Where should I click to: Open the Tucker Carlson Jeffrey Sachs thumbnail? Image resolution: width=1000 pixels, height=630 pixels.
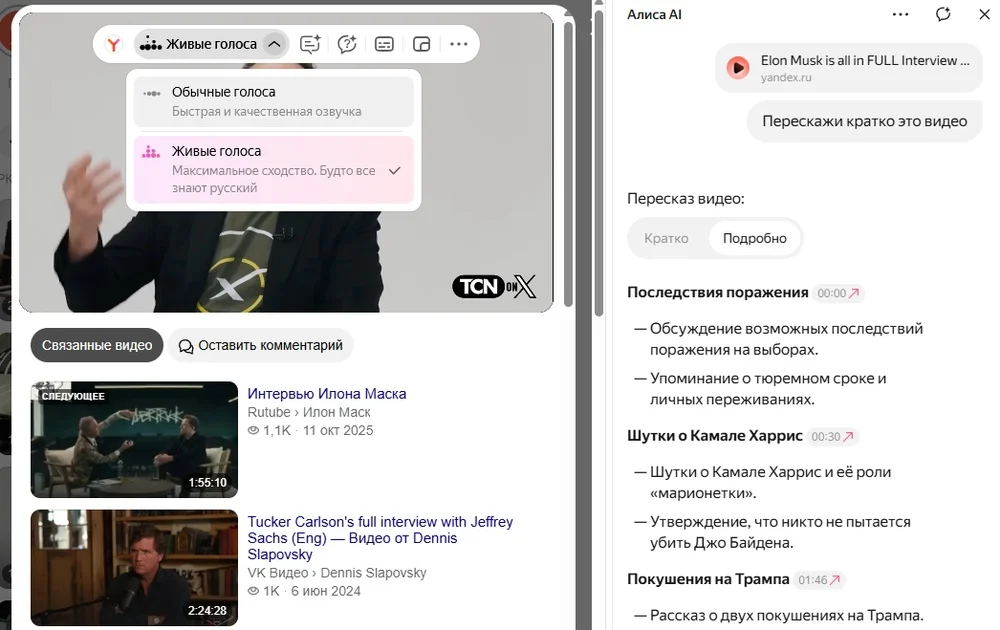(134, 568)
